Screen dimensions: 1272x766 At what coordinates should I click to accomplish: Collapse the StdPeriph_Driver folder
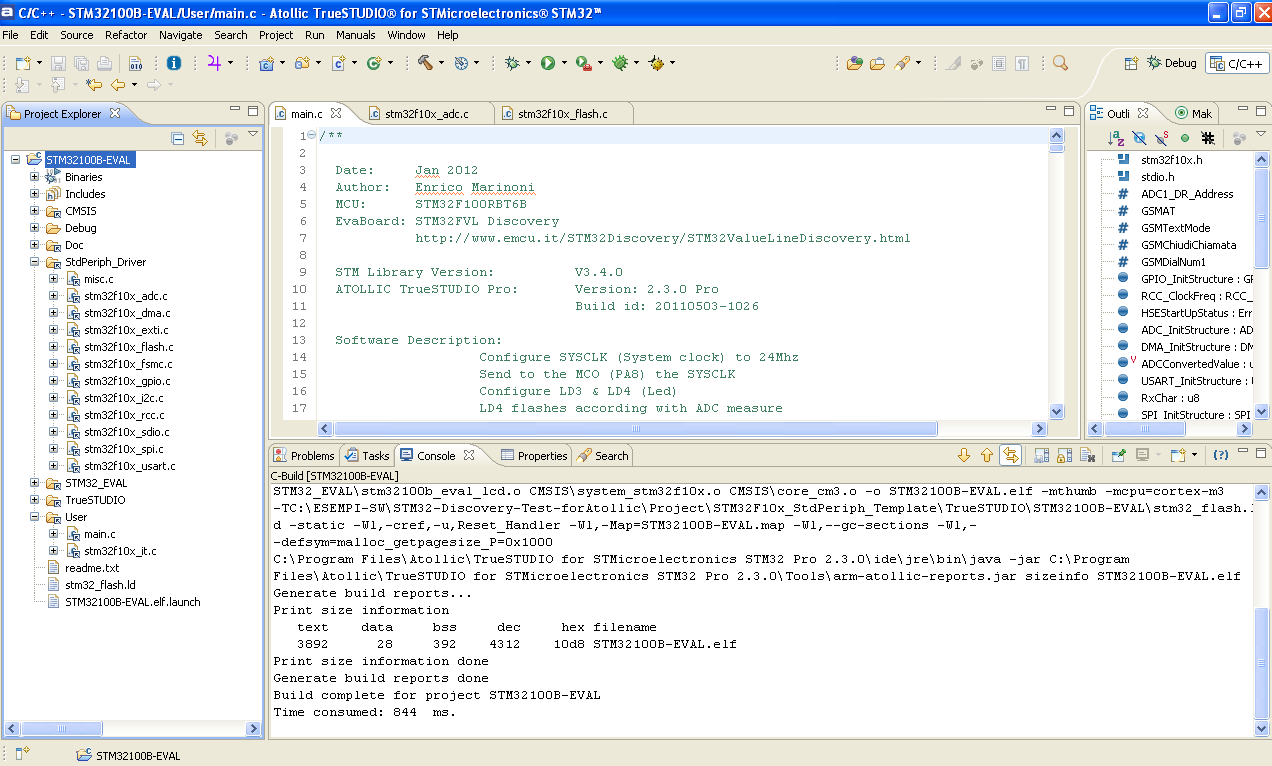click(35, 262)
